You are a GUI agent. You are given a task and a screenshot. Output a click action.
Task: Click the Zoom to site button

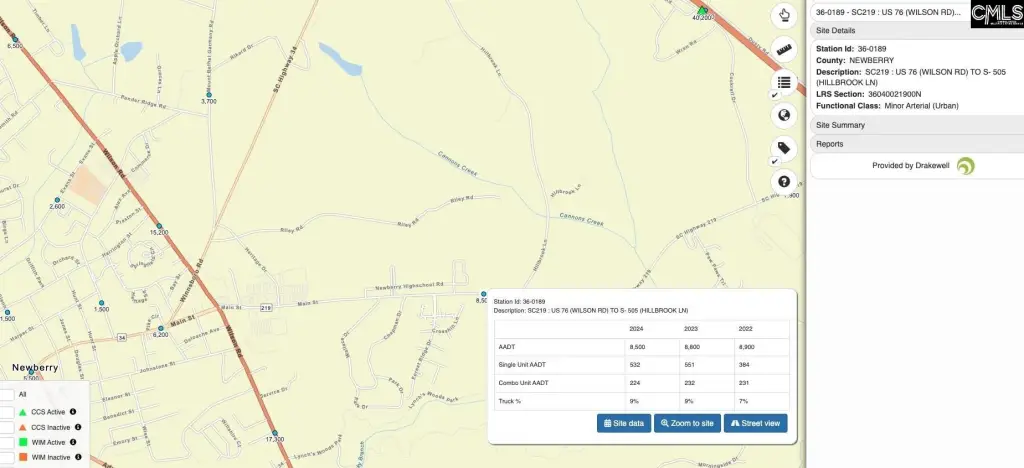click(687, 423)
